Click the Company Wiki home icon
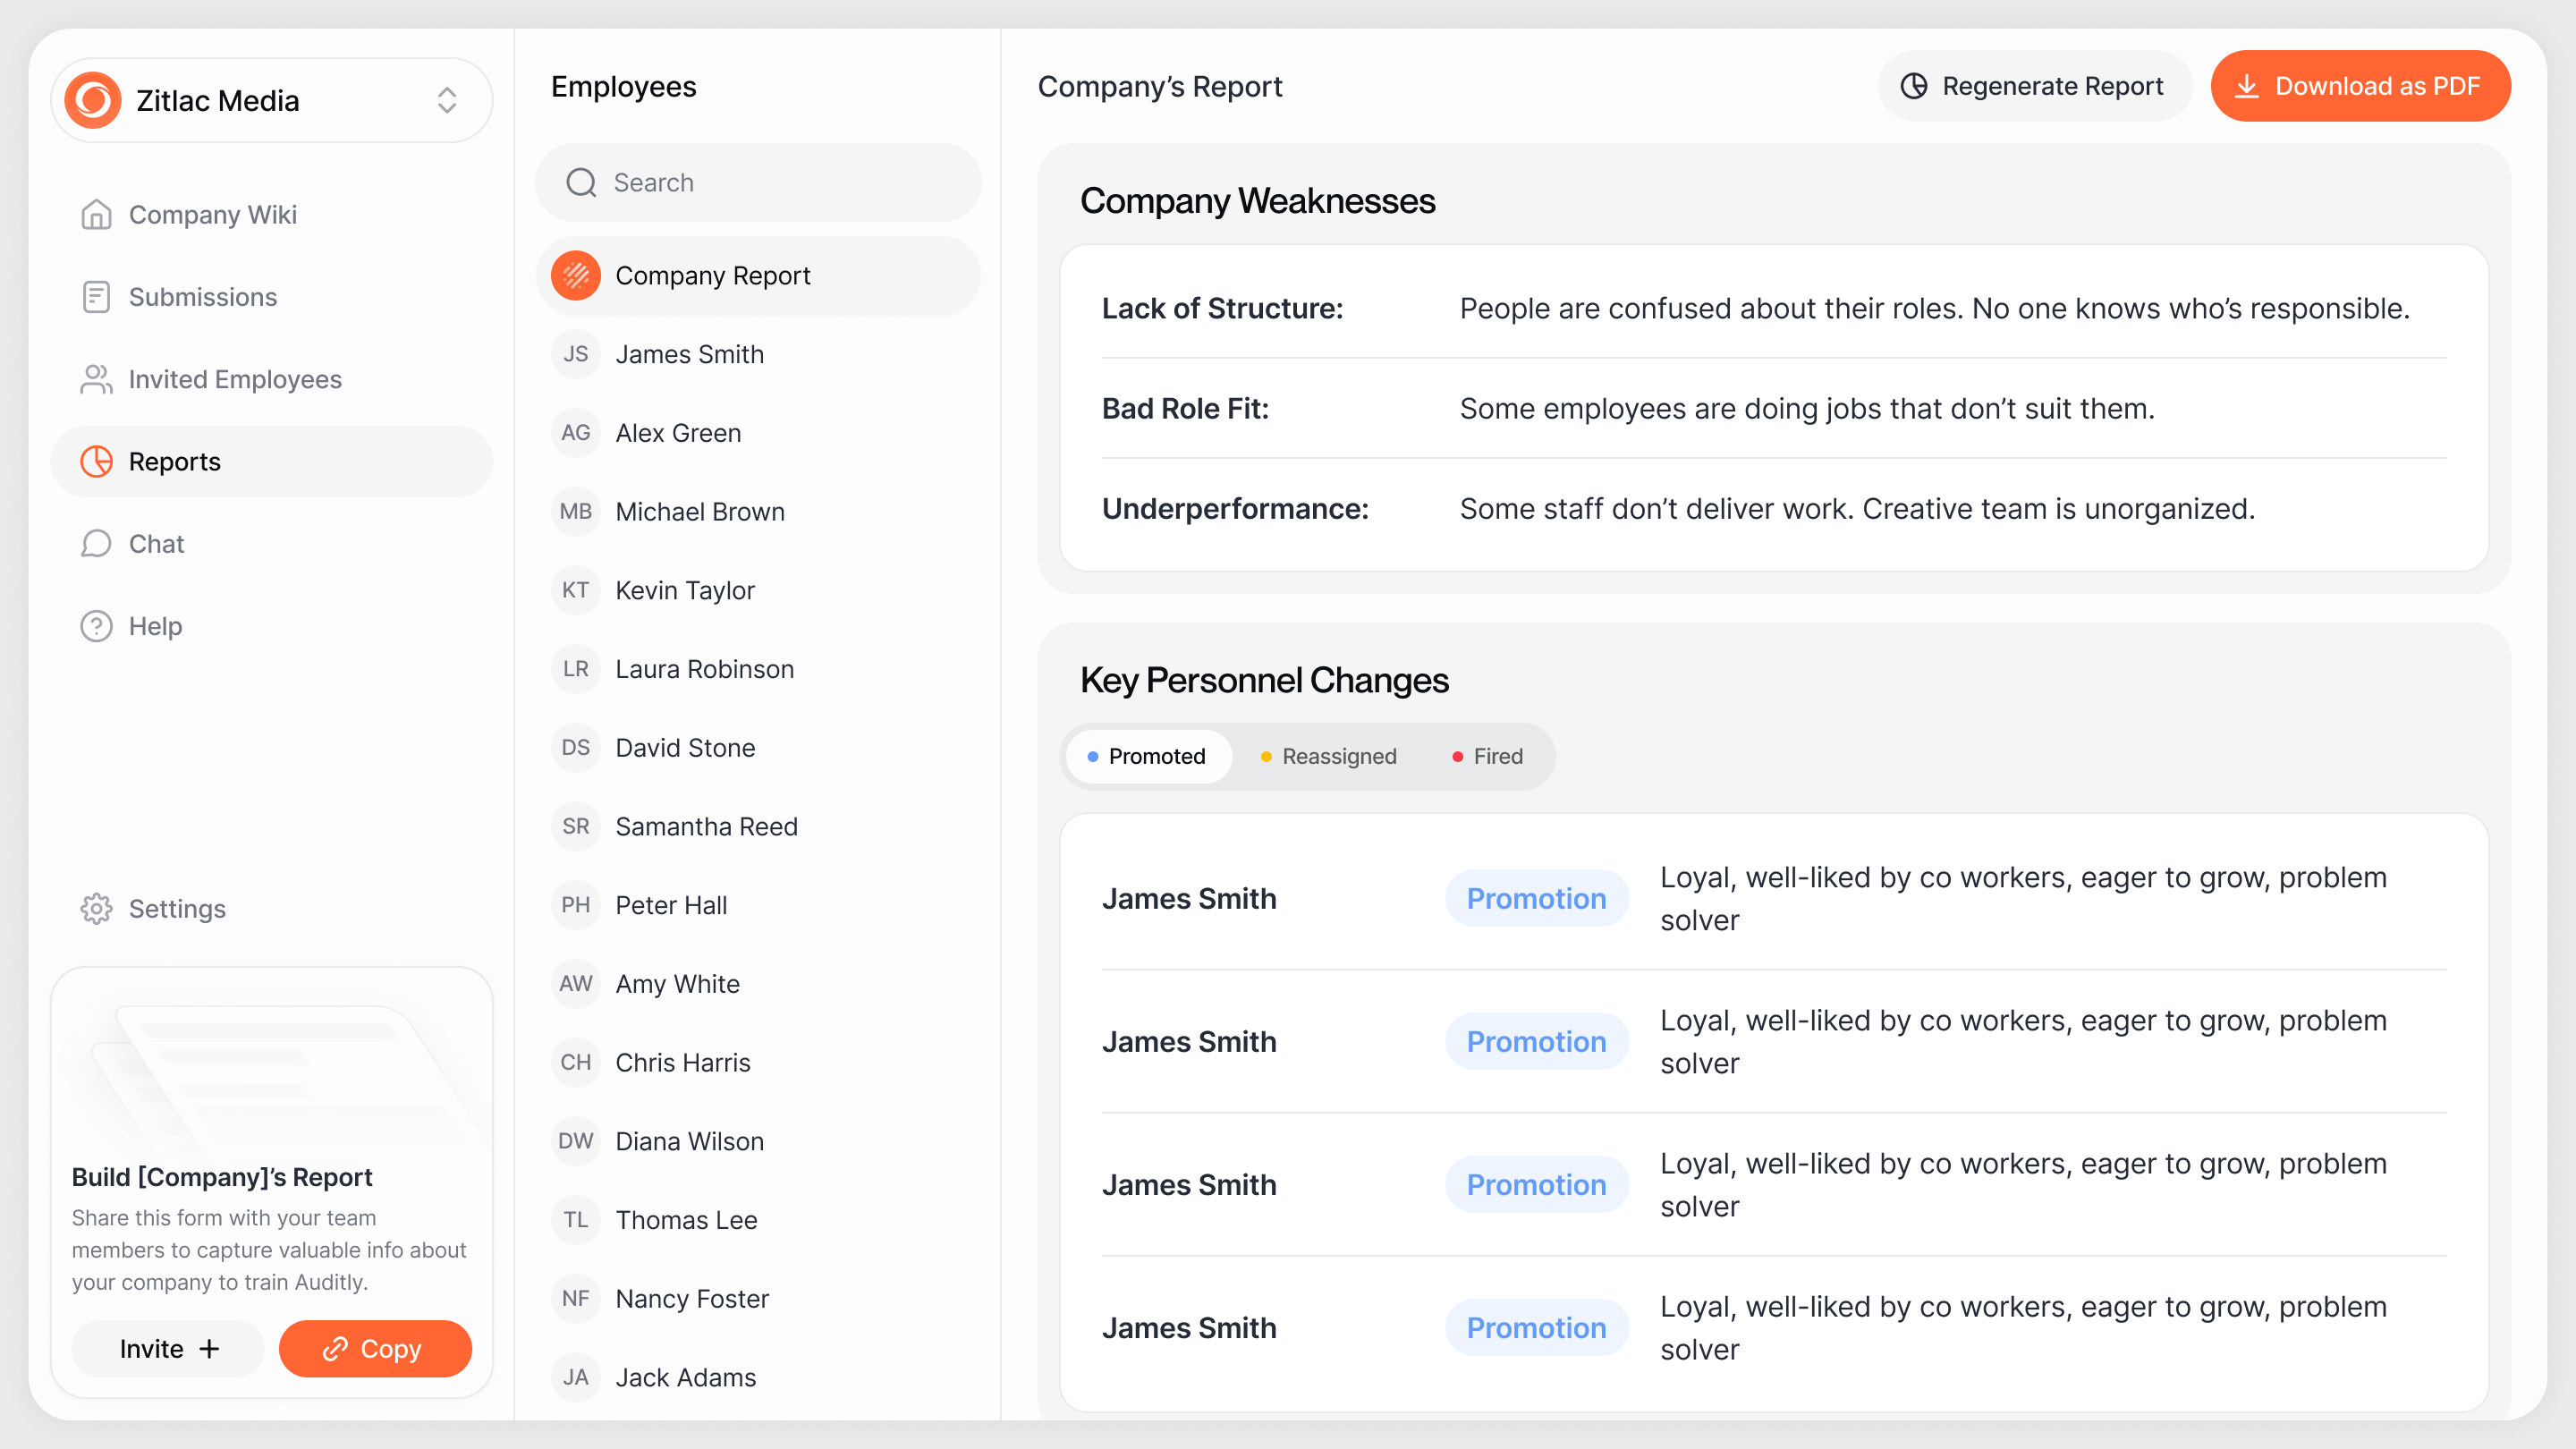The width and height of the screenshot is (2576, 1449). (96, 214)
